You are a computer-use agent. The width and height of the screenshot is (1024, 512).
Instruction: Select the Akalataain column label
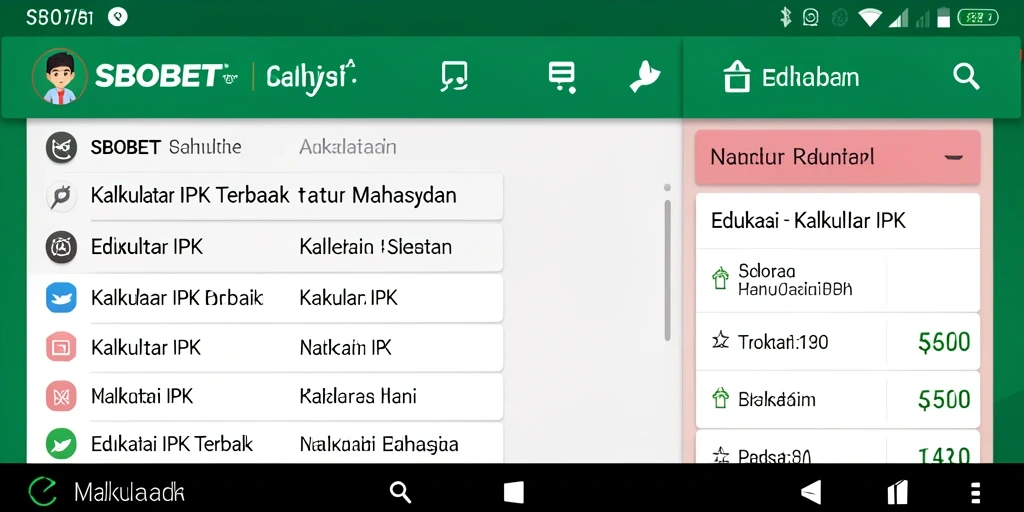click(347, 147)
